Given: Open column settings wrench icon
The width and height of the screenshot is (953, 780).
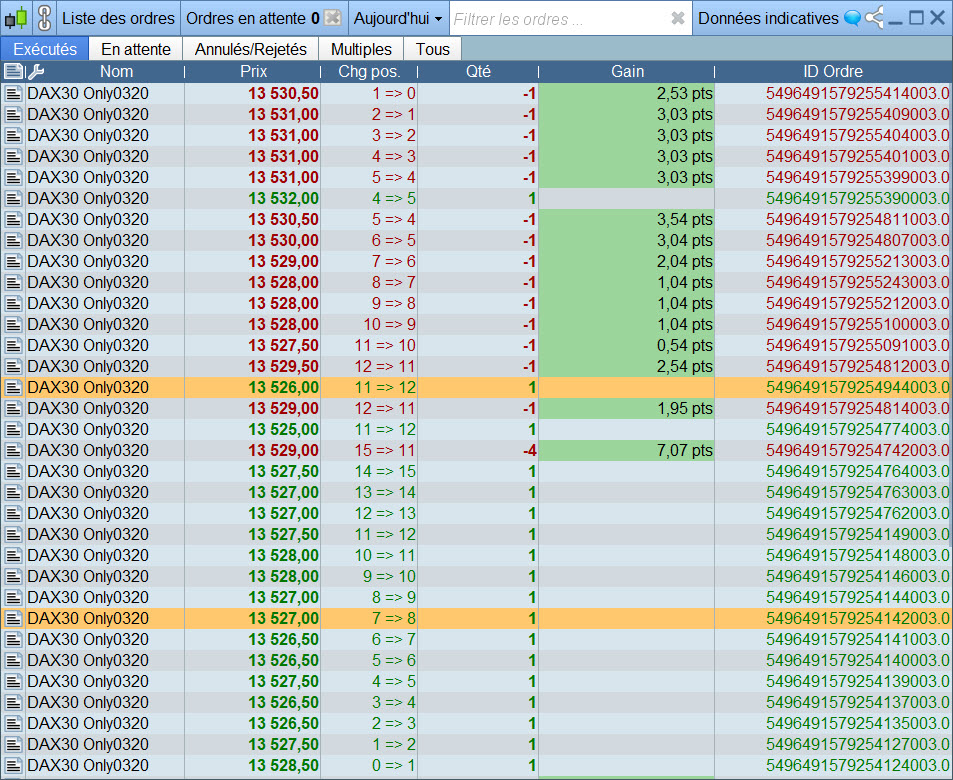Looking at the screenshot, I should coord(35,71).
